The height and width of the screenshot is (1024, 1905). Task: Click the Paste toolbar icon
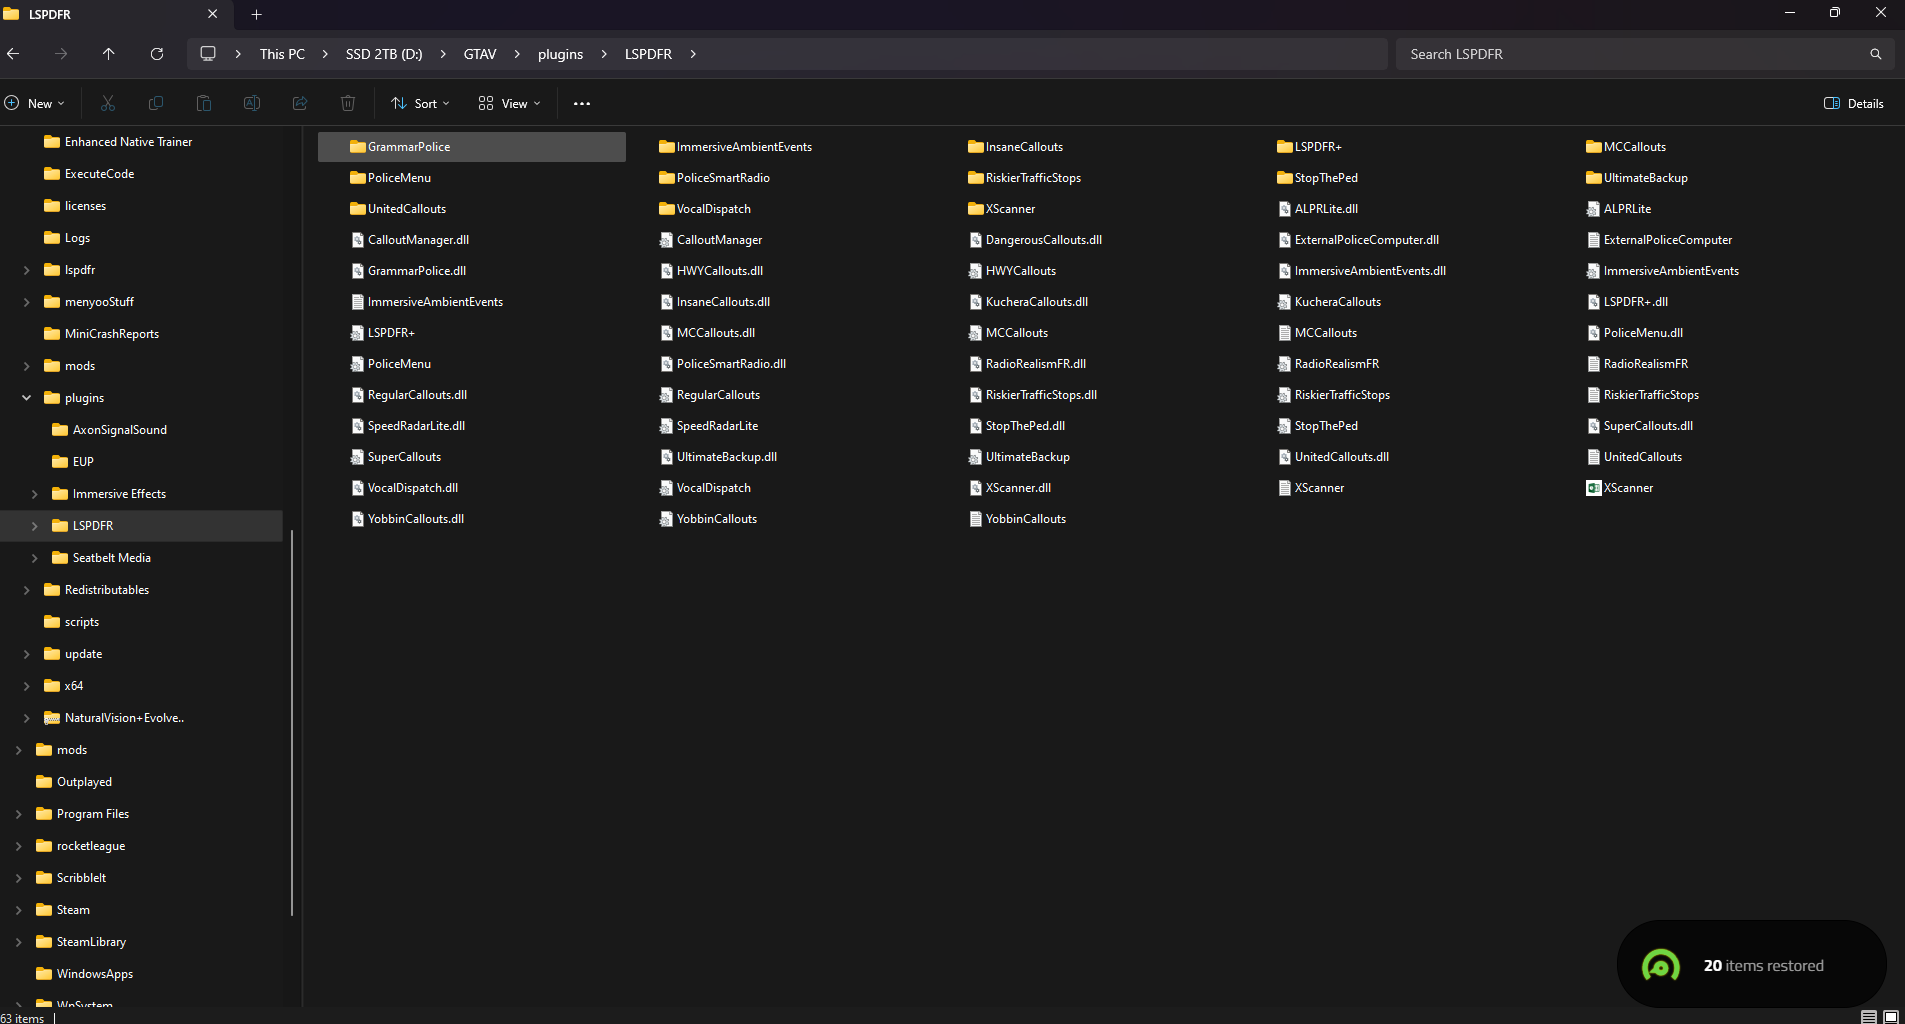pyautogui.click(x=204, y=103)
